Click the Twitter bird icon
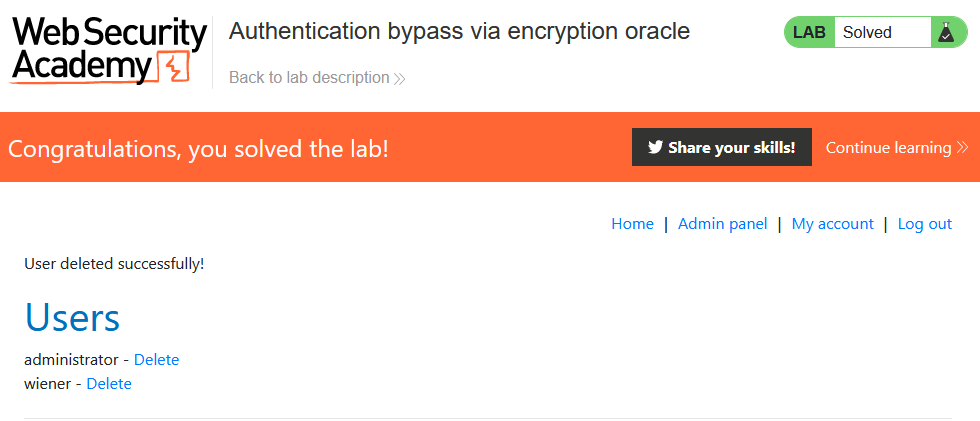Screen dimensions: 980x421 (x=655, y=147)
